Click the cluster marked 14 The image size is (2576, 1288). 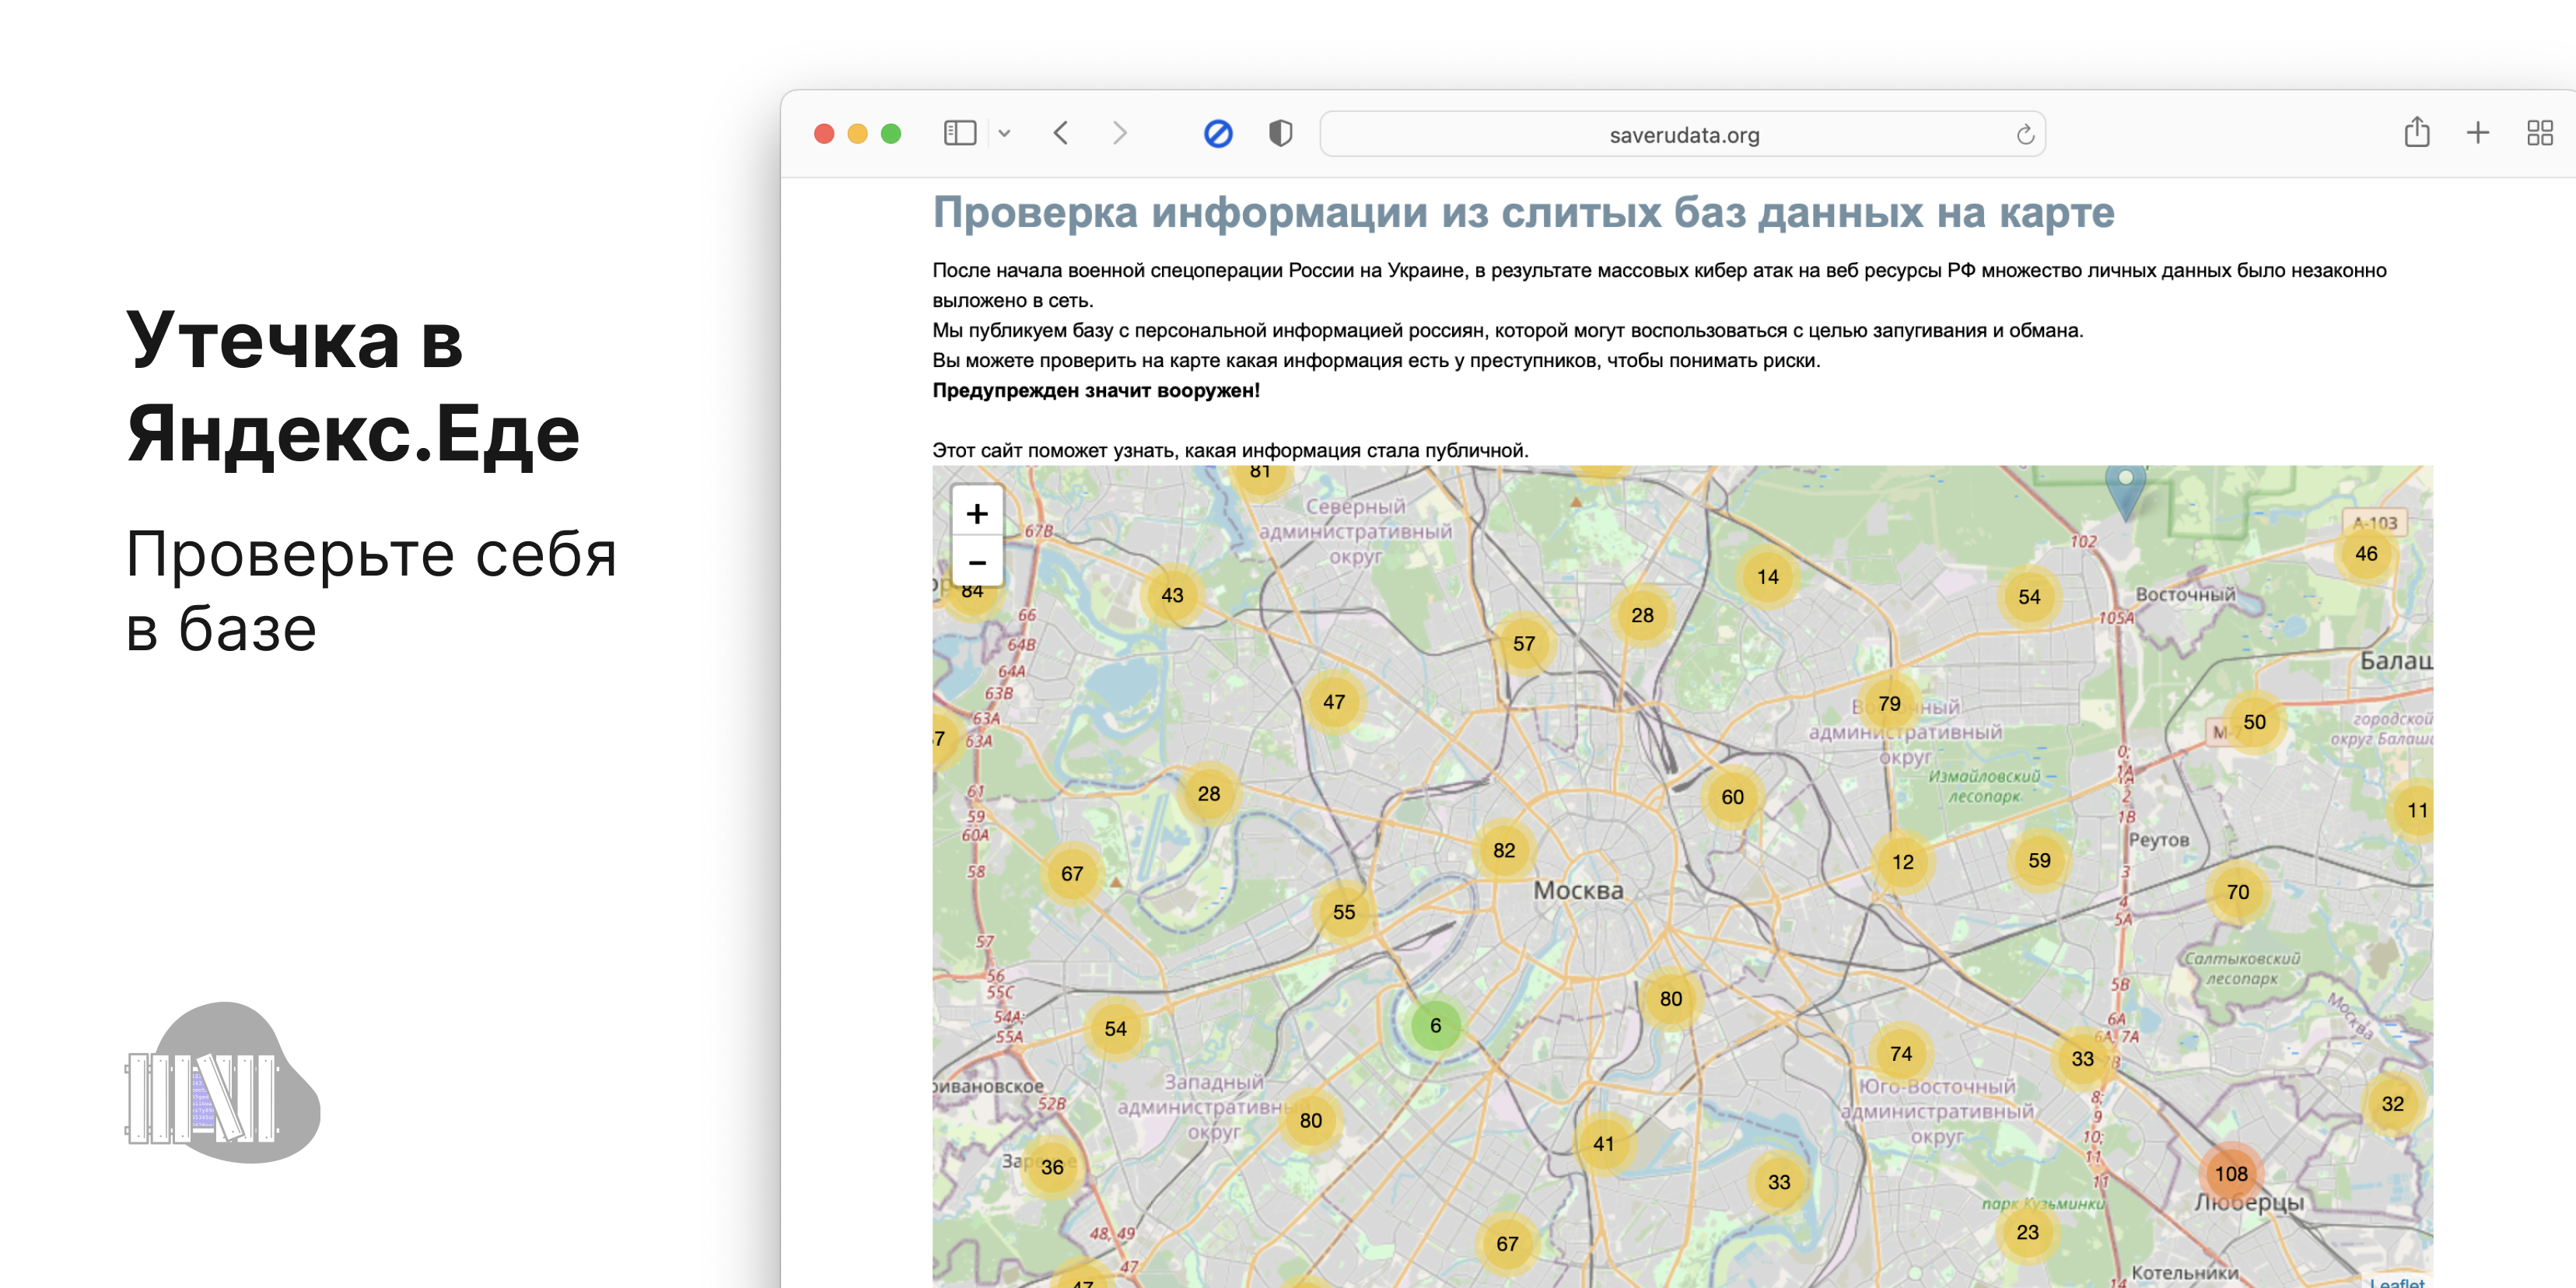point(1767,576)
